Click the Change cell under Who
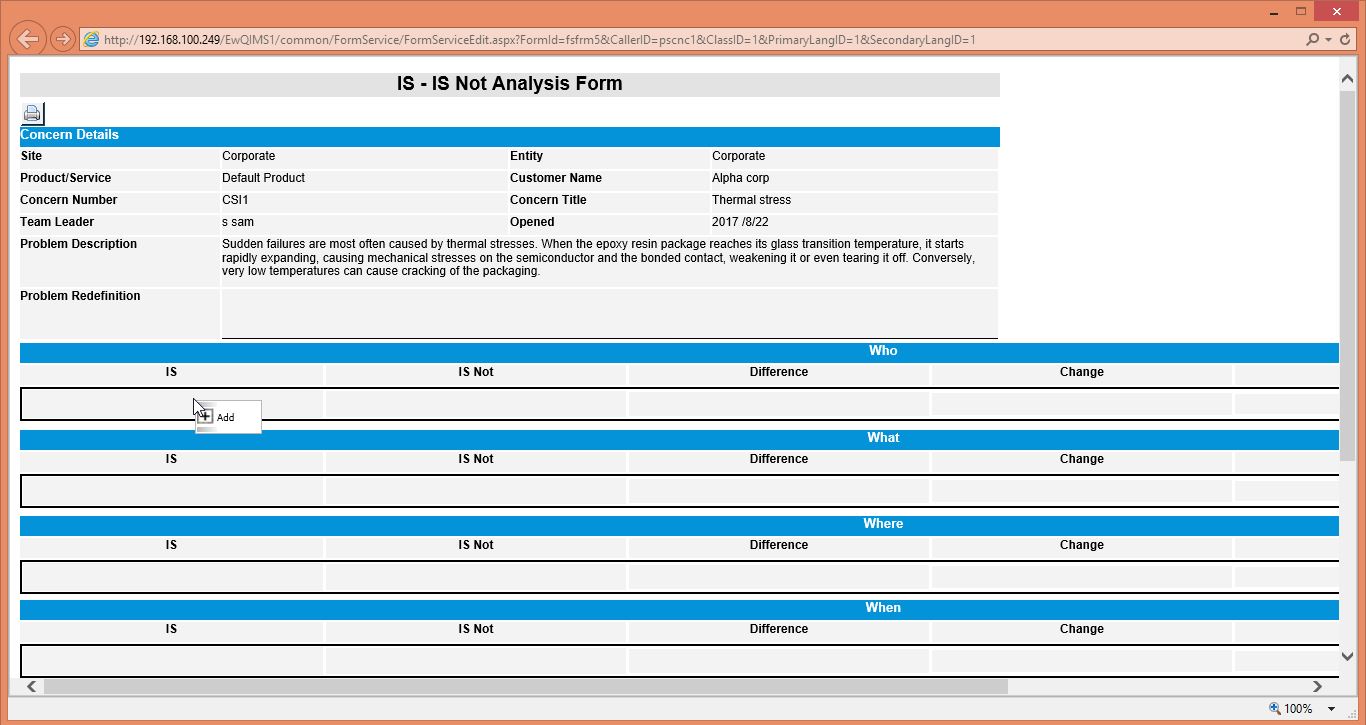This screenshot has height=725, width=1366. (x=1082, y=404)
